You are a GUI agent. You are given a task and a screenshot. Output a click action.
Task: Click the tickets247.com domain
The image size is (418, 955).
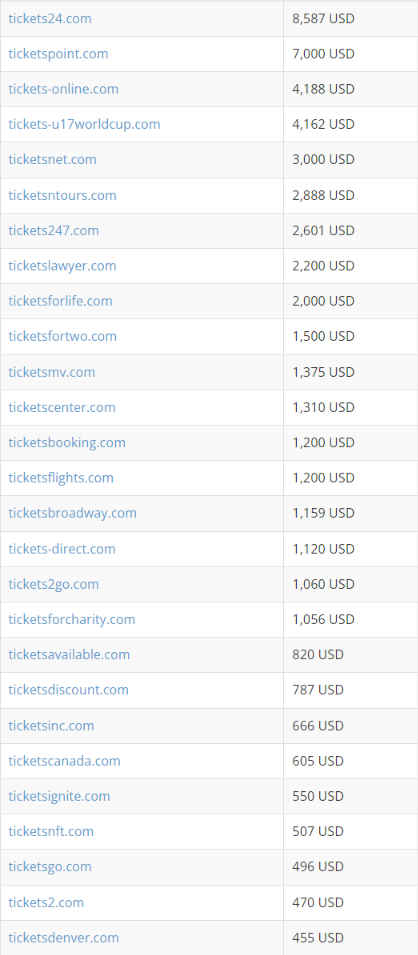pos(54,230)
